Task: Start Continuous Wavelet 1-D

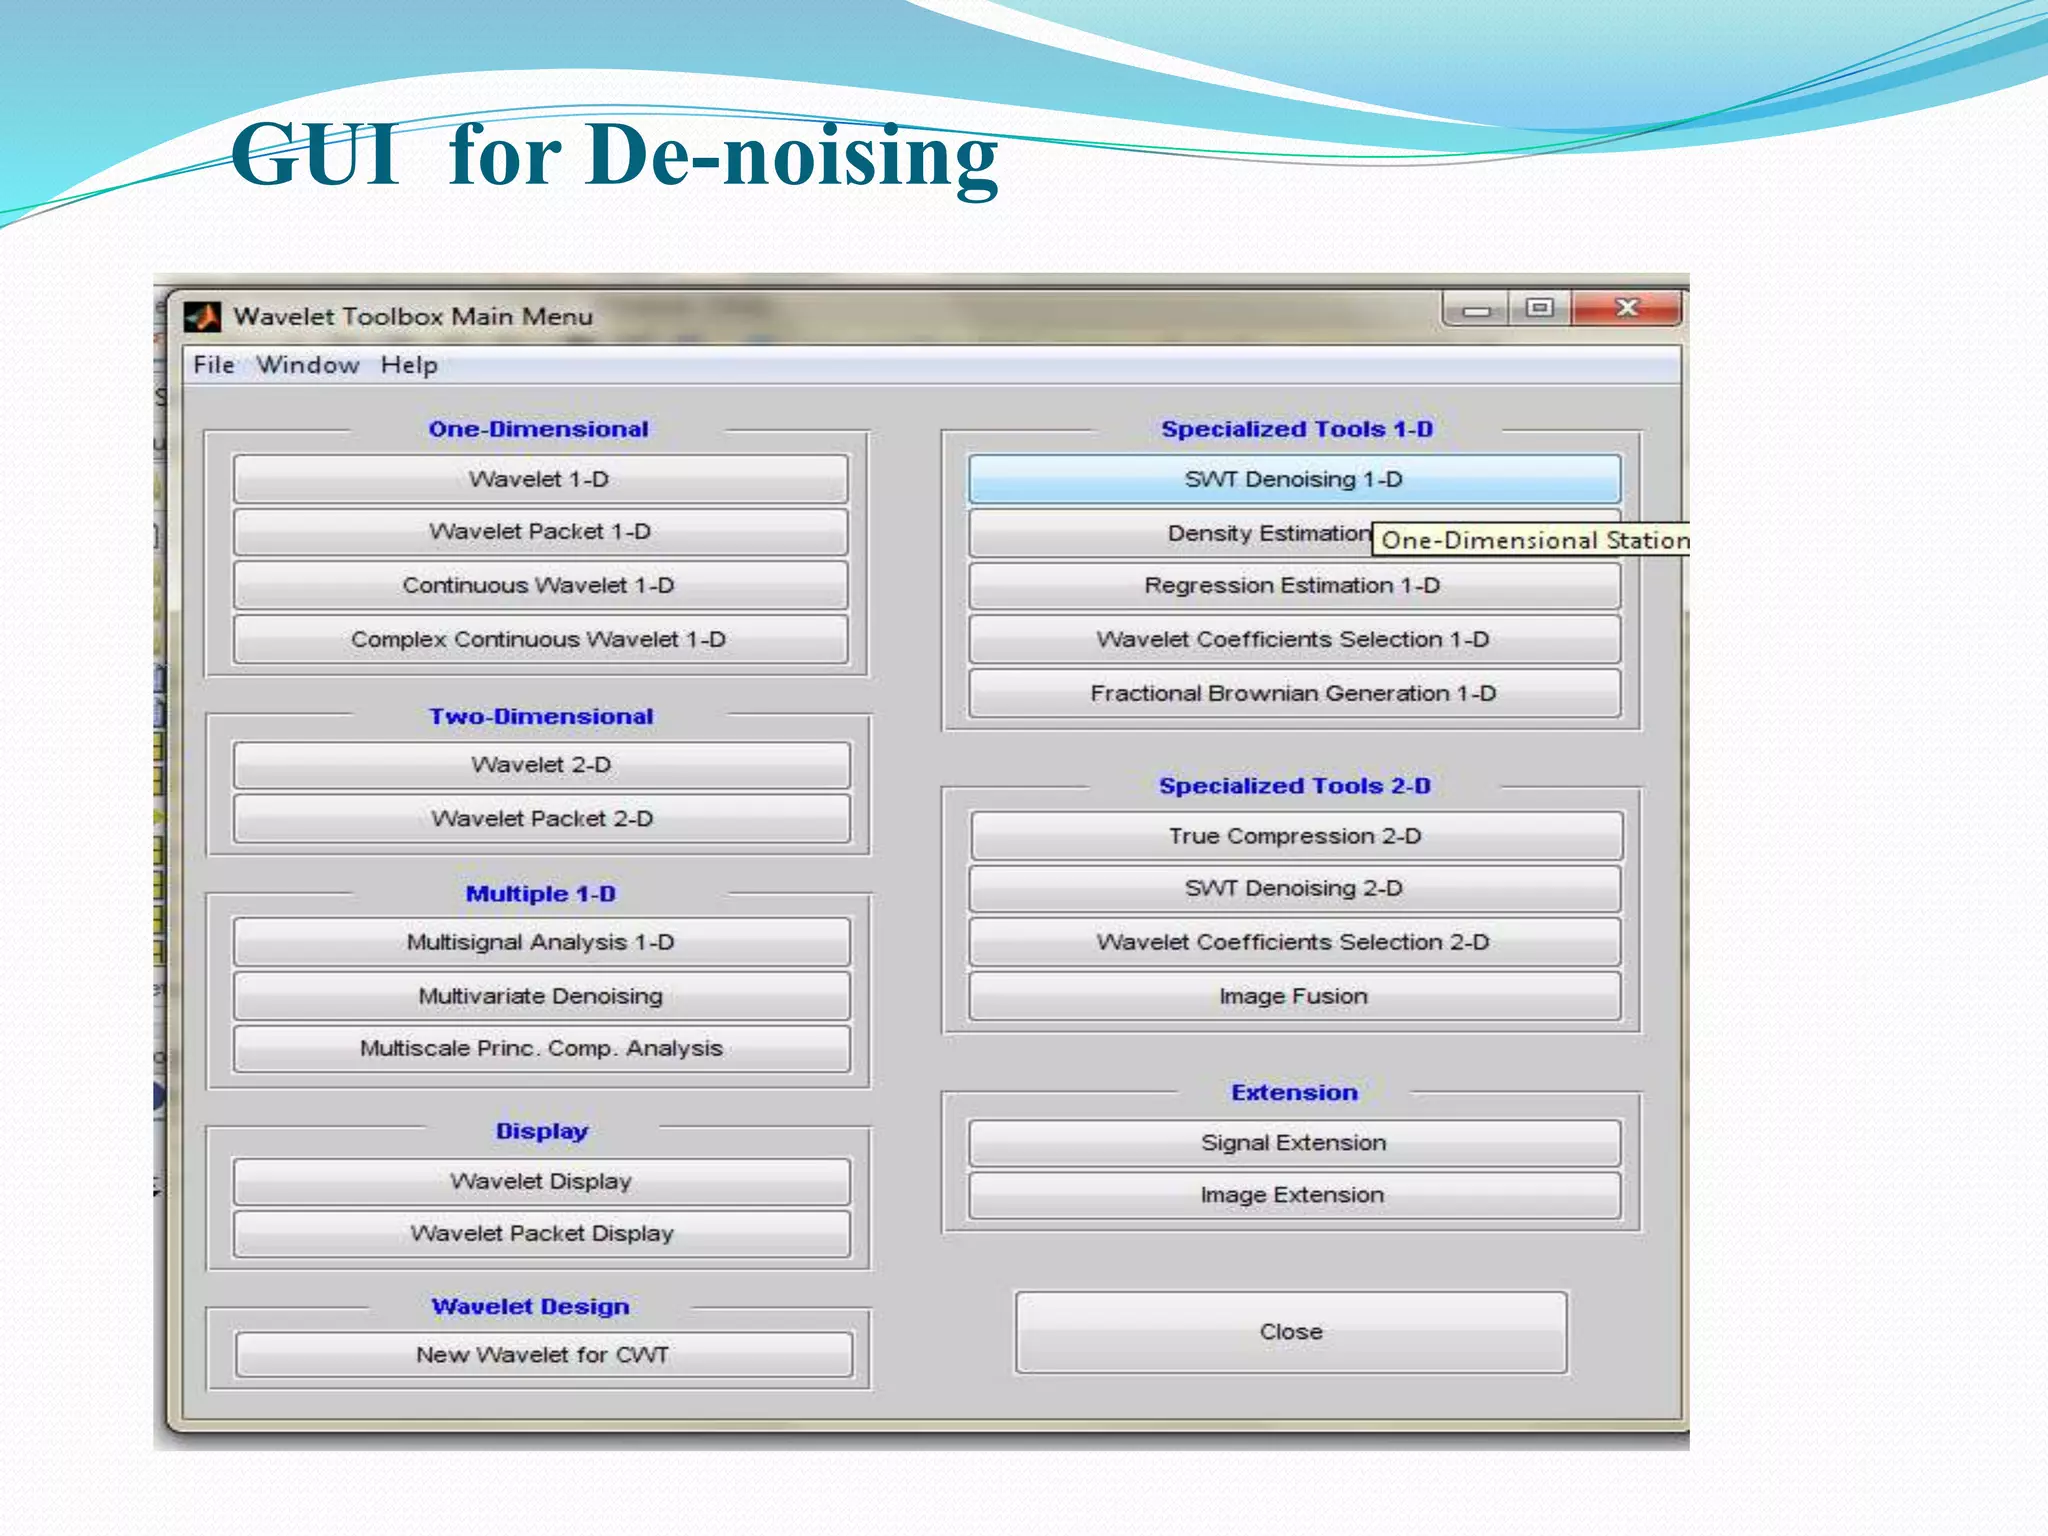Action: coord(540,585)
